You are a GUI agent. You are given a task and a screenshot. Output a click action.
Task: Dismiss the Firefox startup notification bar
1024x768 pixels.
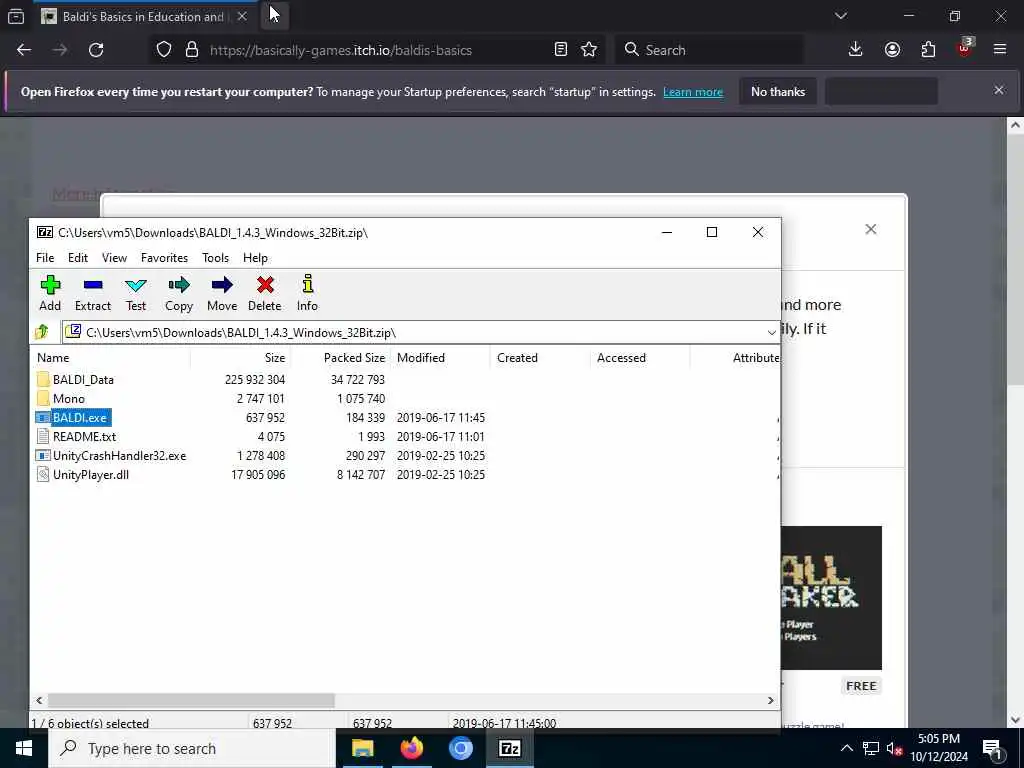[999, 90]
